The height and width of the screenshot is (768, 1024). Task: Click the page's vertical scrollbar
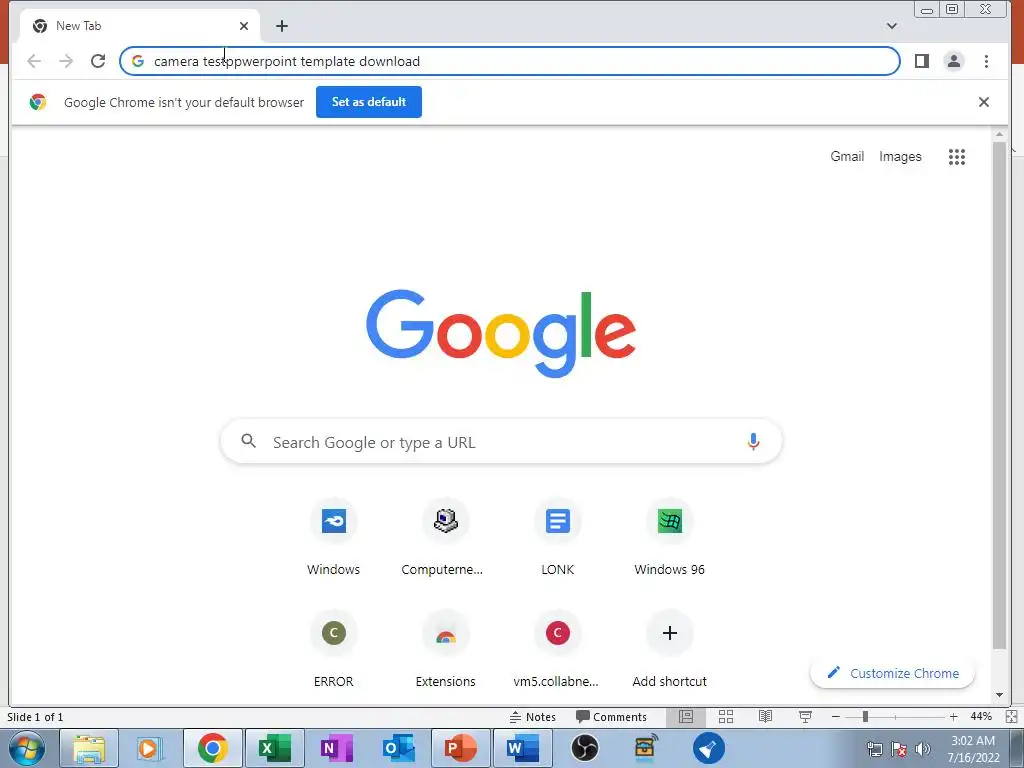999,396
